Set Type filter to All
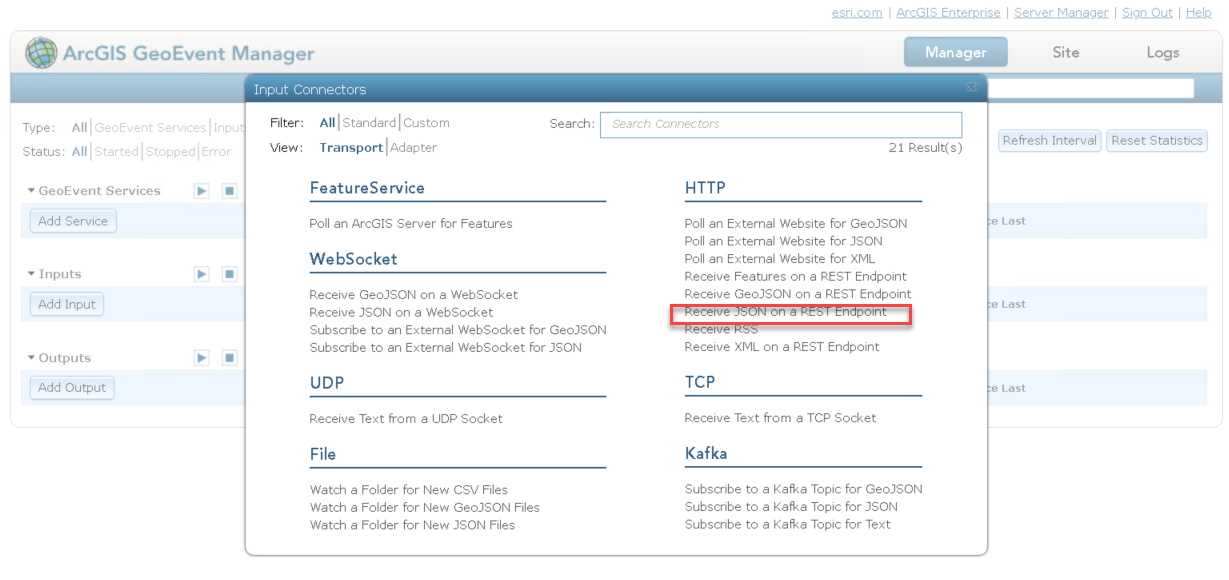This screenshot has height=580, width=1229. point(79,128)
